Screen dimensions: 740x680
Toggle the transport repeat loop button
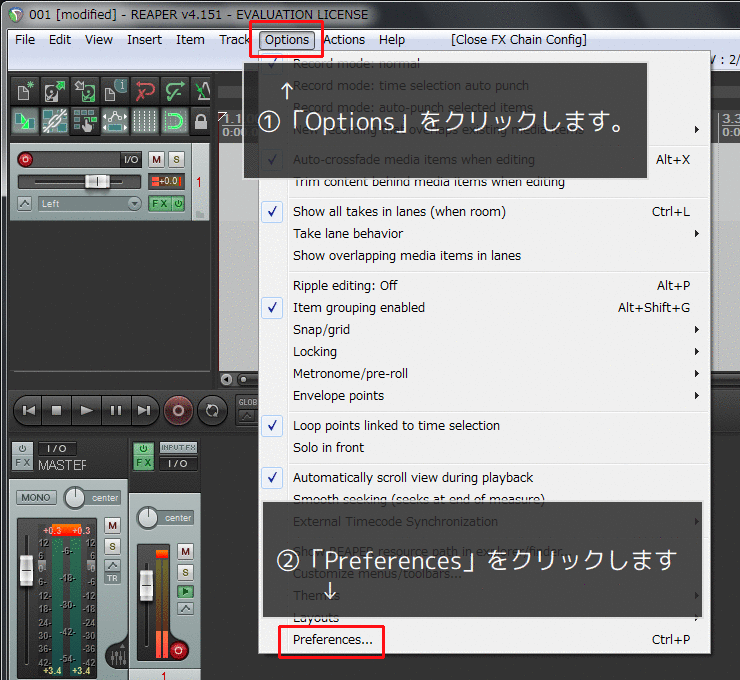pyautogui.click(x=212, y=410)
